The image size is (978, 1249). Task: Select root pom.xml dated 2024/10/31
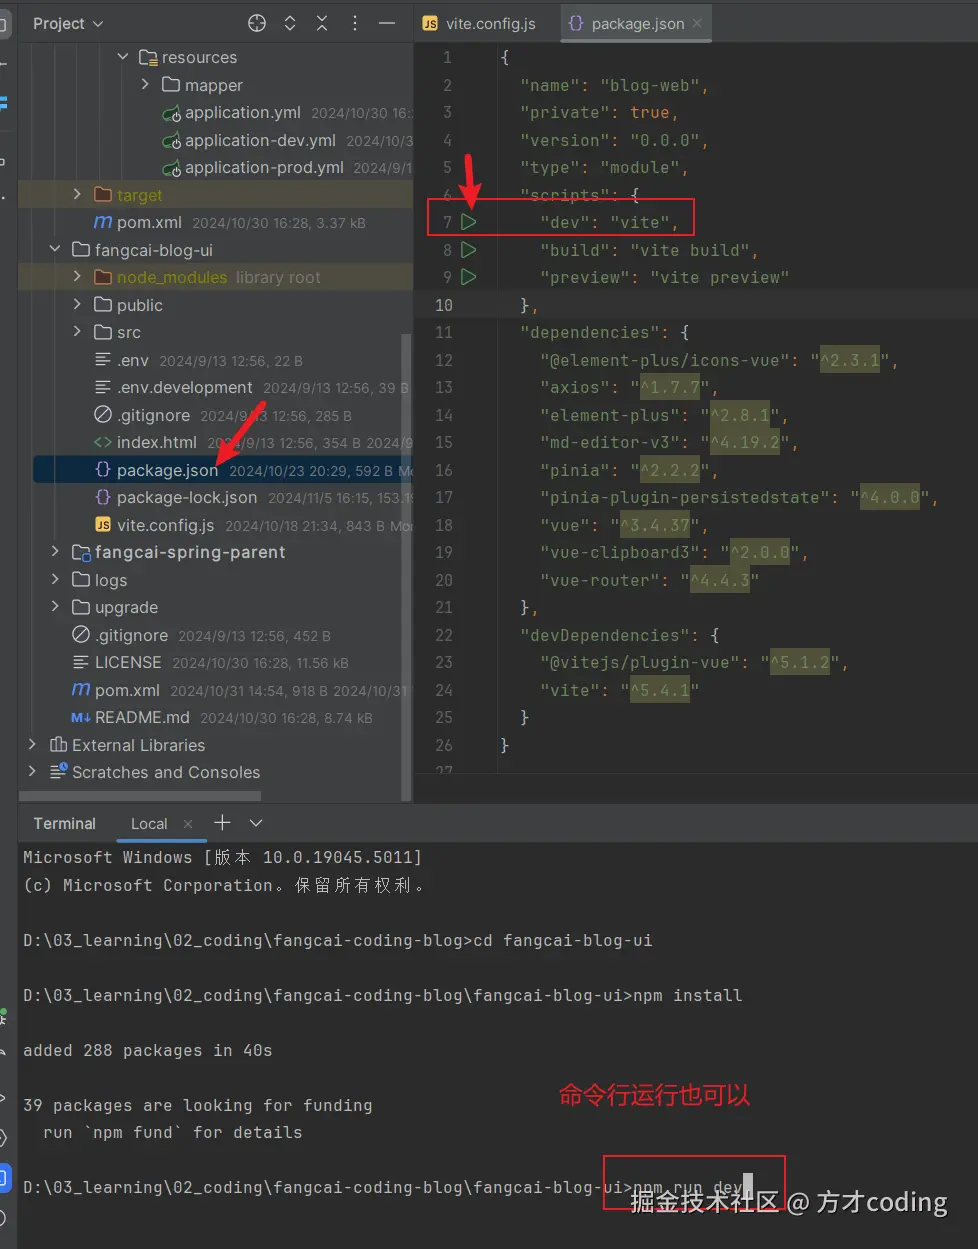pos(127,690)
